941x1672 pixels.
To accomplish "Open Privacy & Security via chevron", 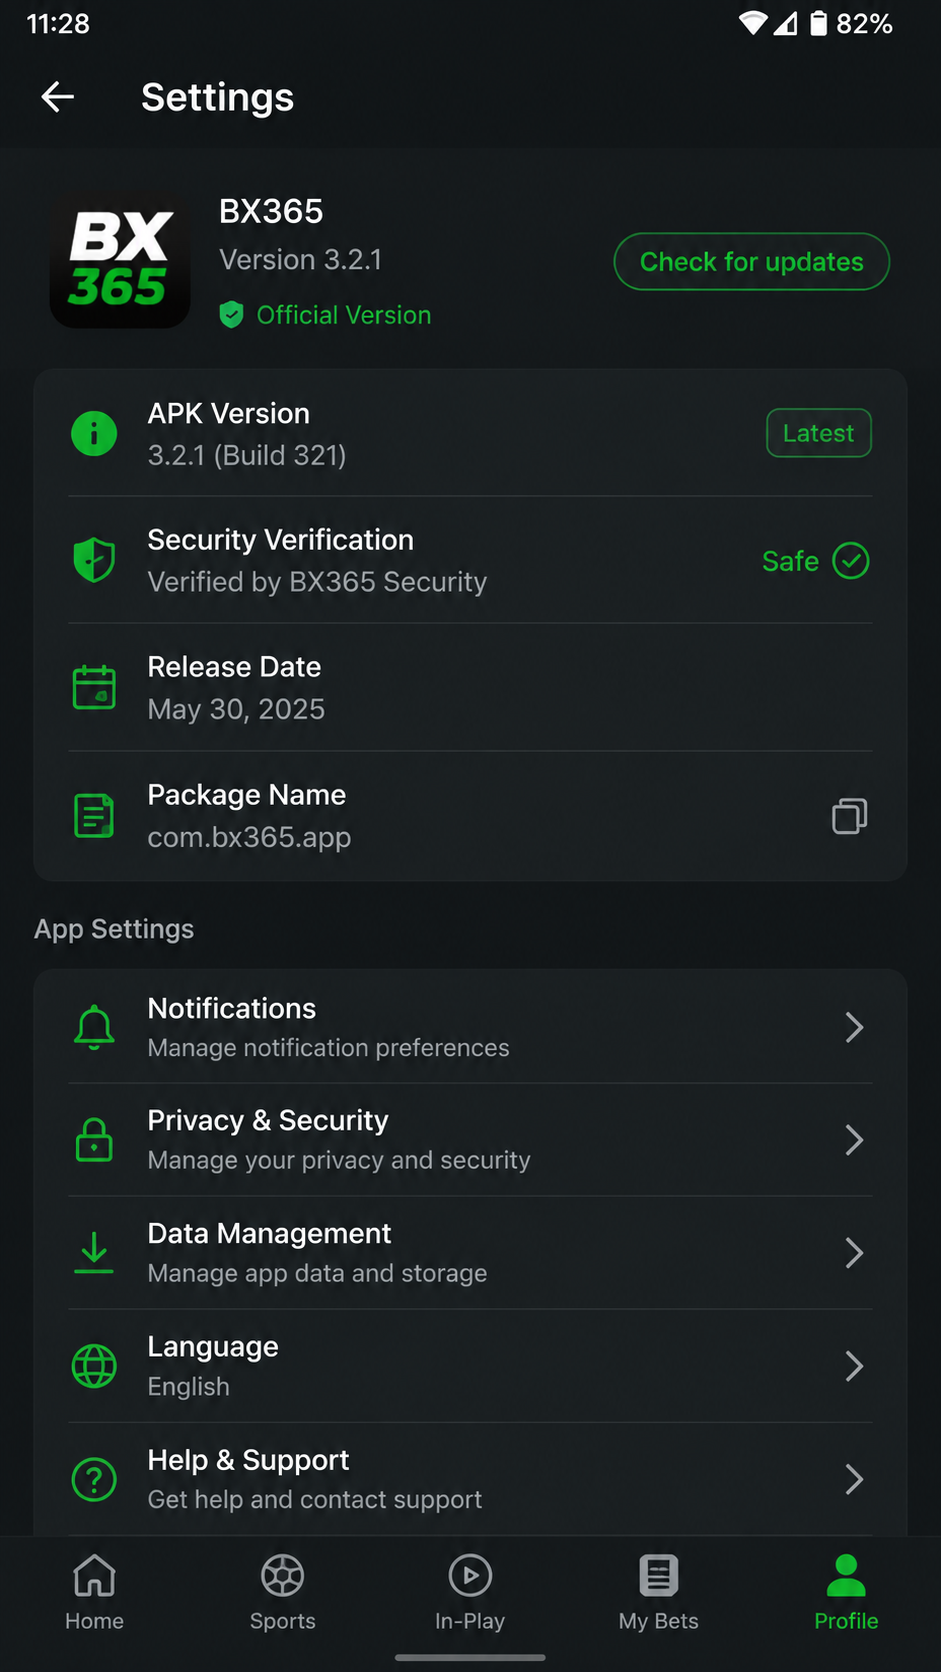I will click(854, 1140).
